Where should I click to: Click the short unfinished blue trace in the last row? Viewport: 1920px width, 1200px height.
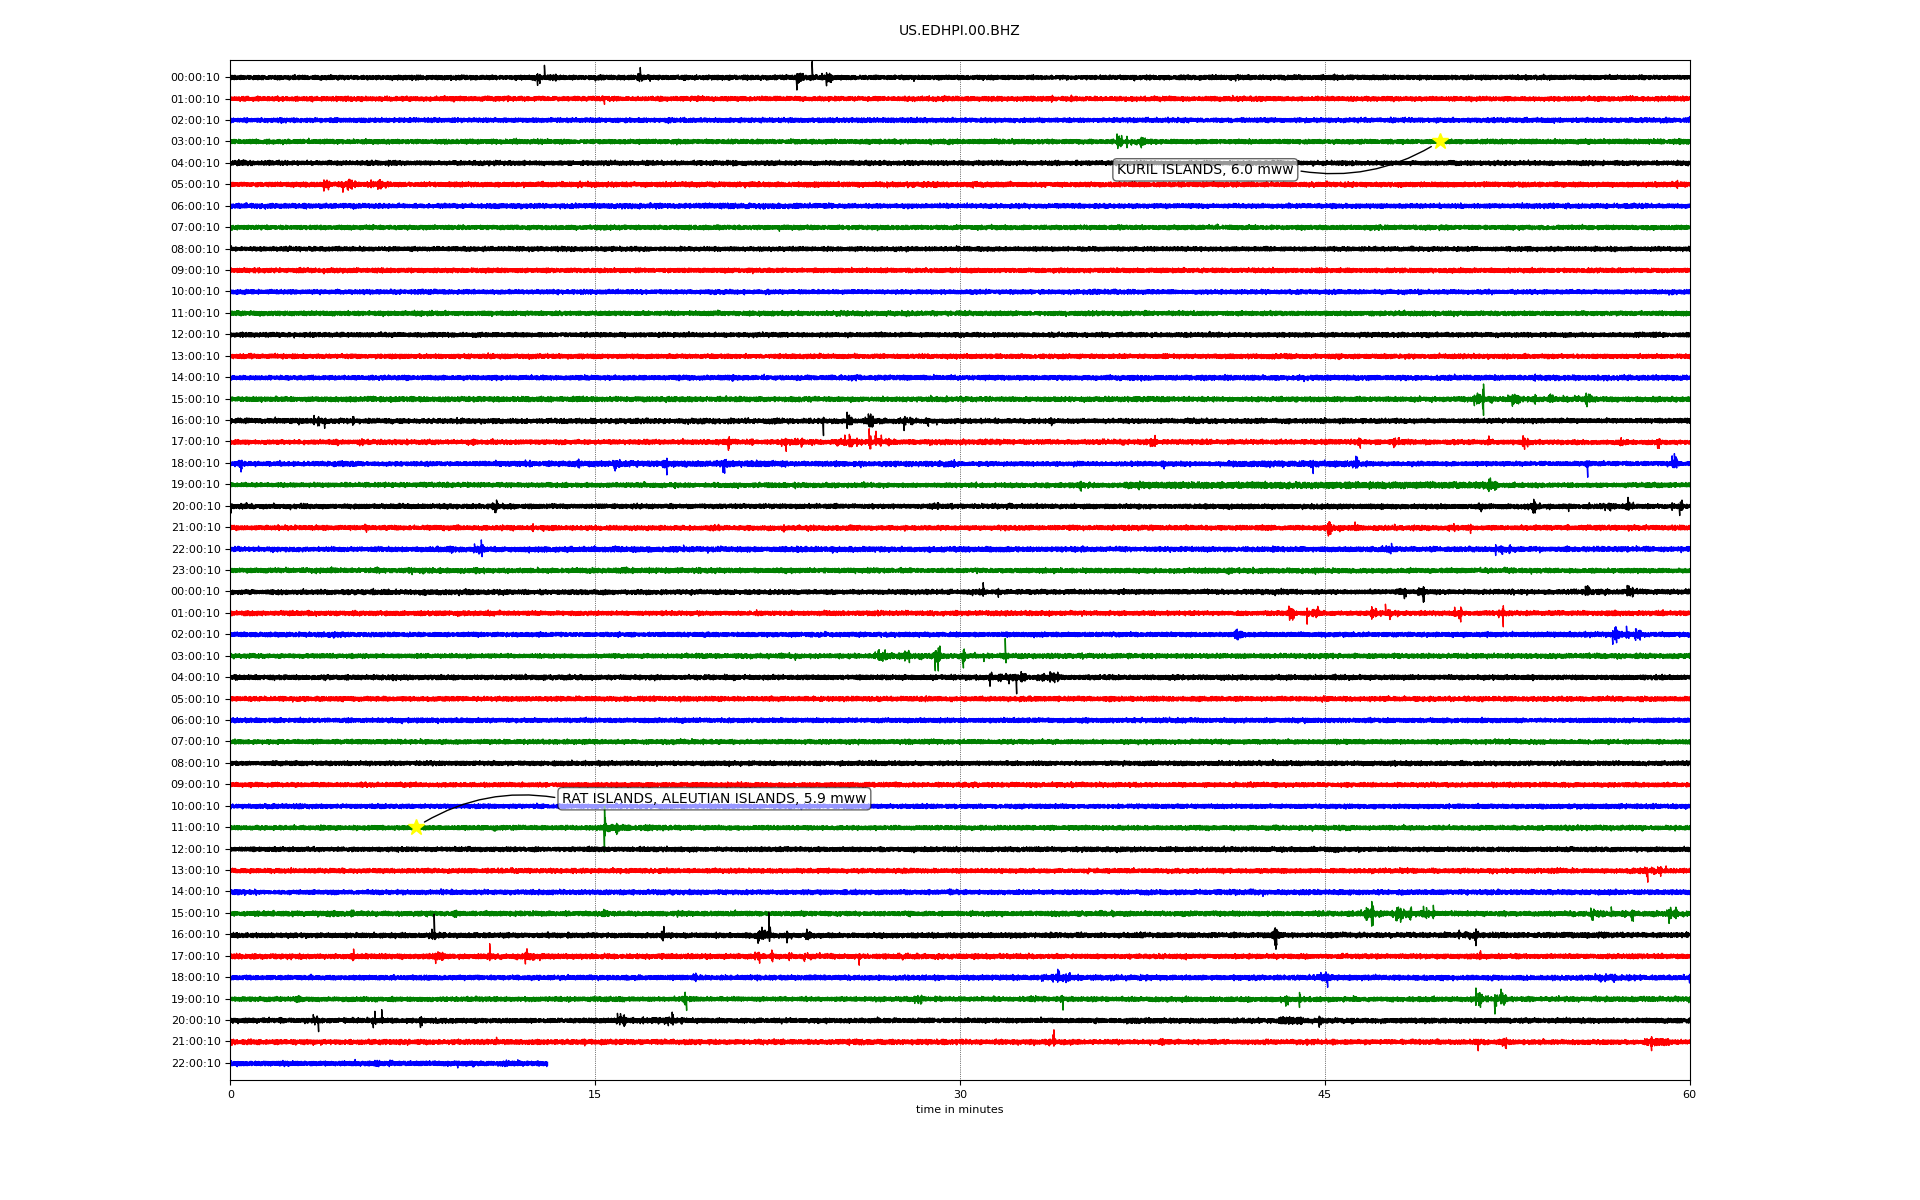[389, 1063]
